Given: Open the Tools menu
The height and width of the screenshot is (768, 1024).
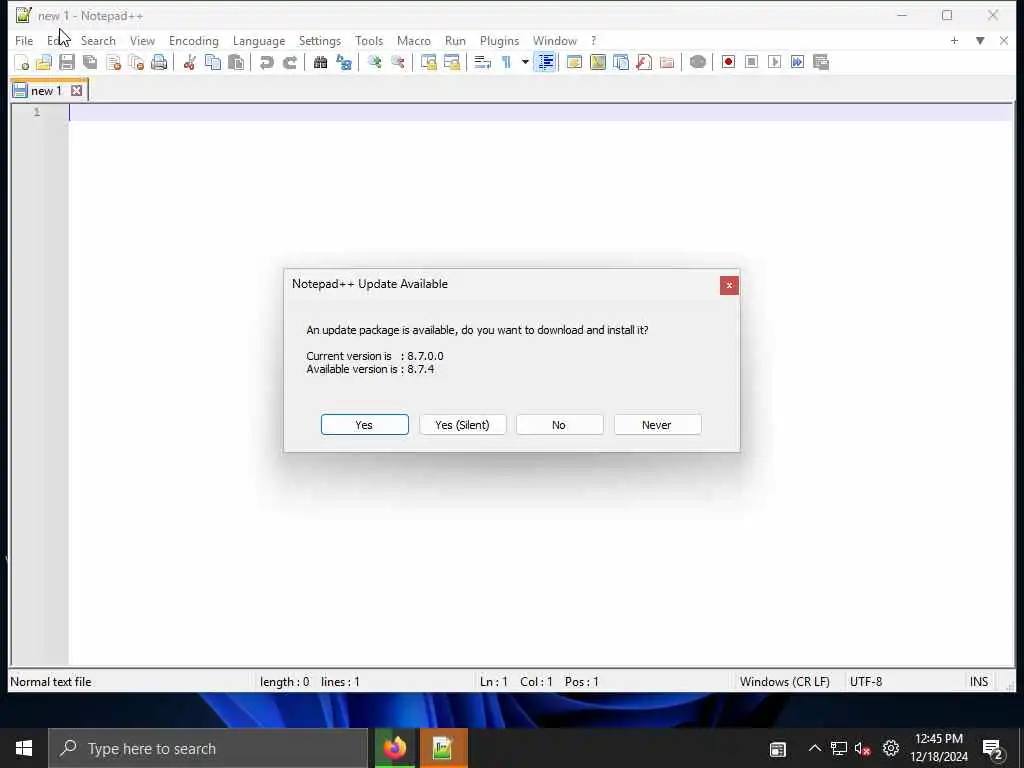Looking at the screenshot, I should (369, 40).
